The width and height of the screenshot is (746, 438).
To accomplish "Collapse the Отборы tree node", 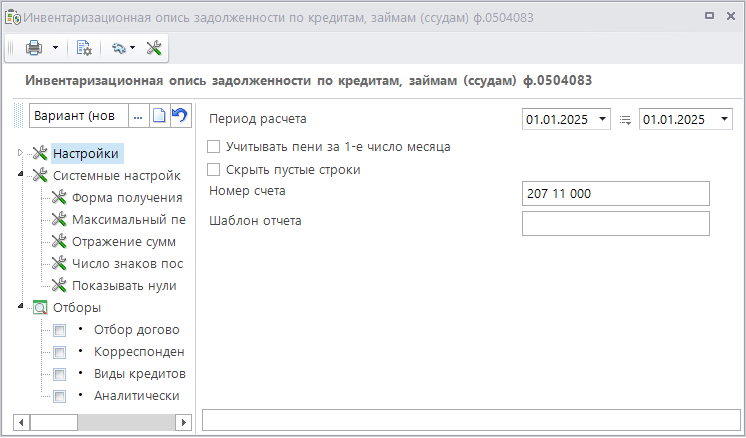I will [20, 306].
